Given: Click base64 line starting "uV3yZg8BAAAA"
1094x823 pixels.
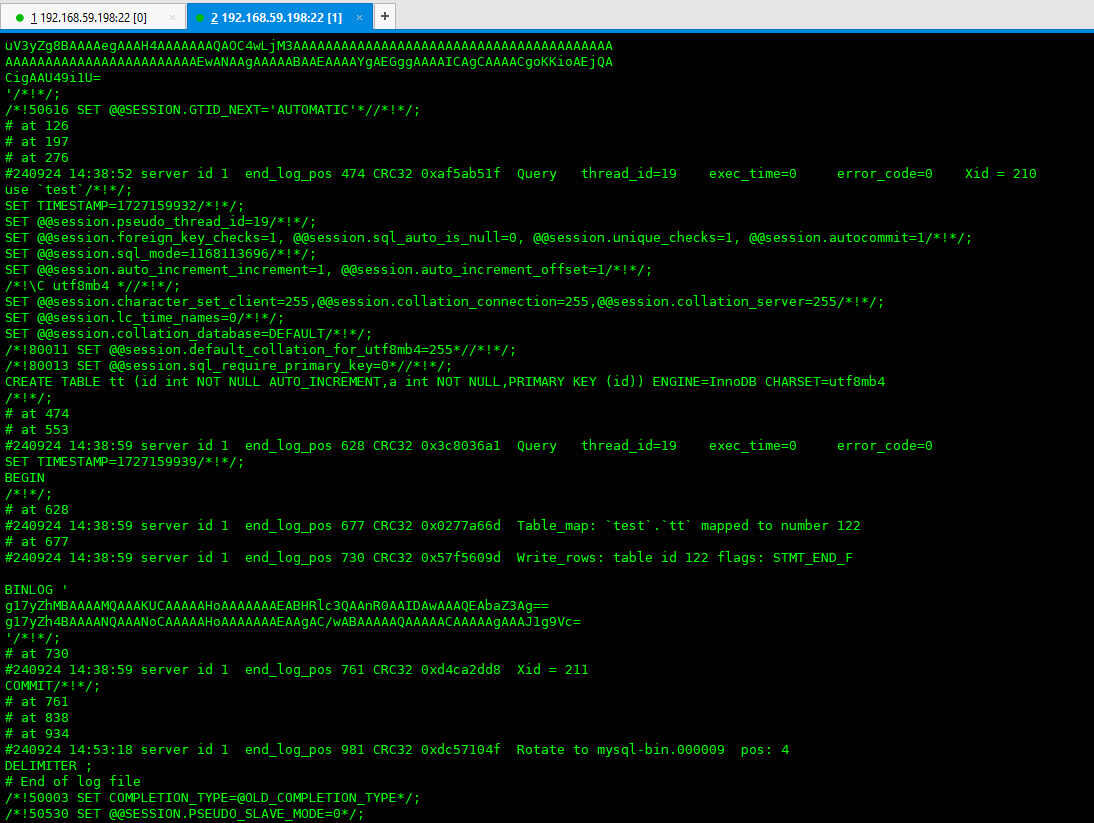Looking at the screenshot, I should 308,45.
